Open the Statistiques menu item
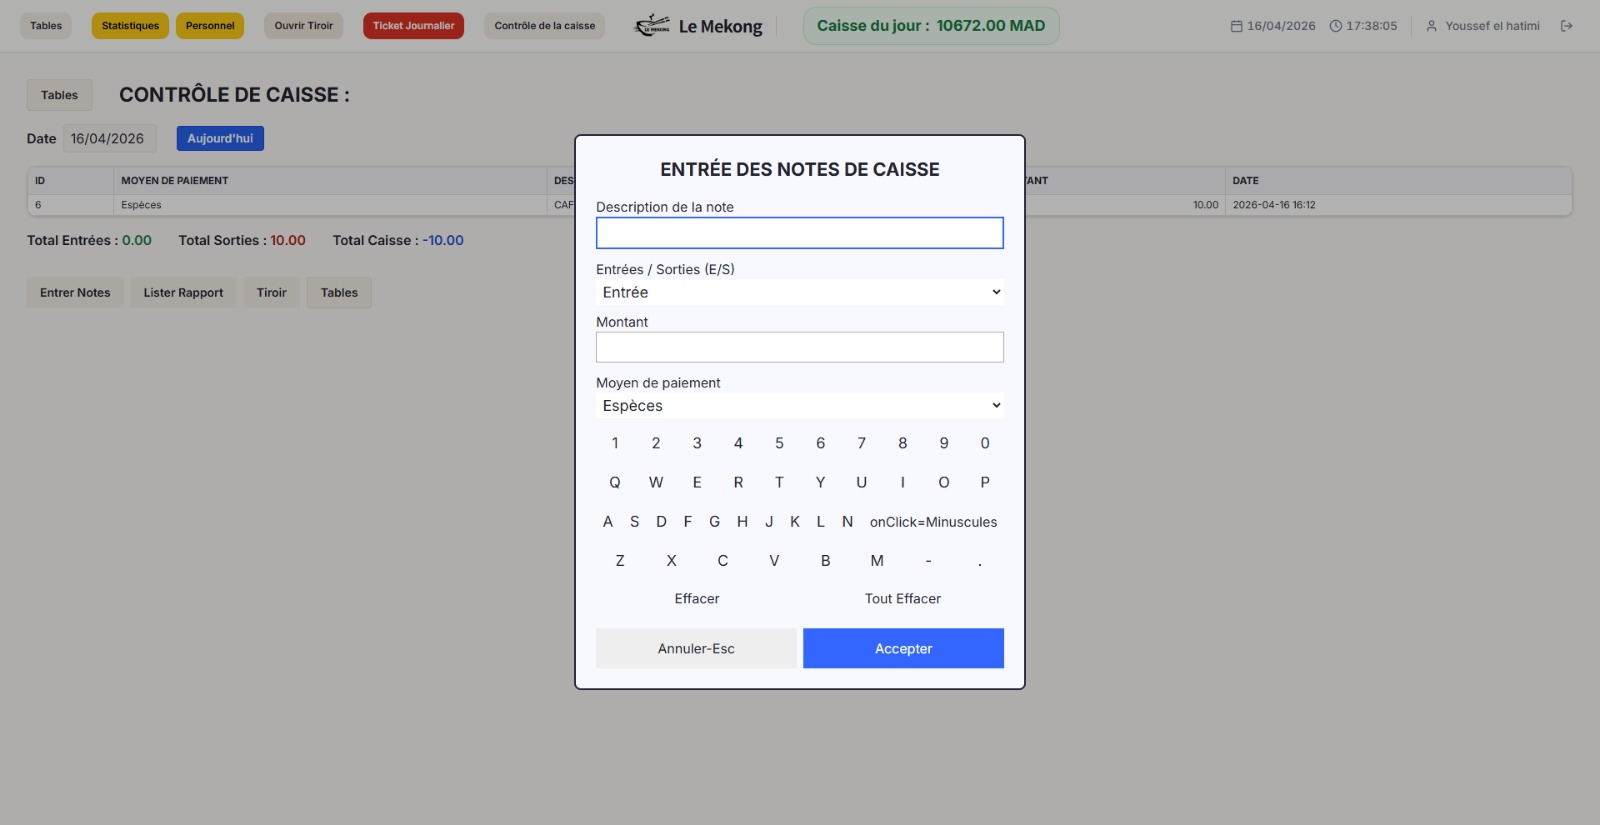The height and width of the screenshot is (825, 1600). pos(130,26)
